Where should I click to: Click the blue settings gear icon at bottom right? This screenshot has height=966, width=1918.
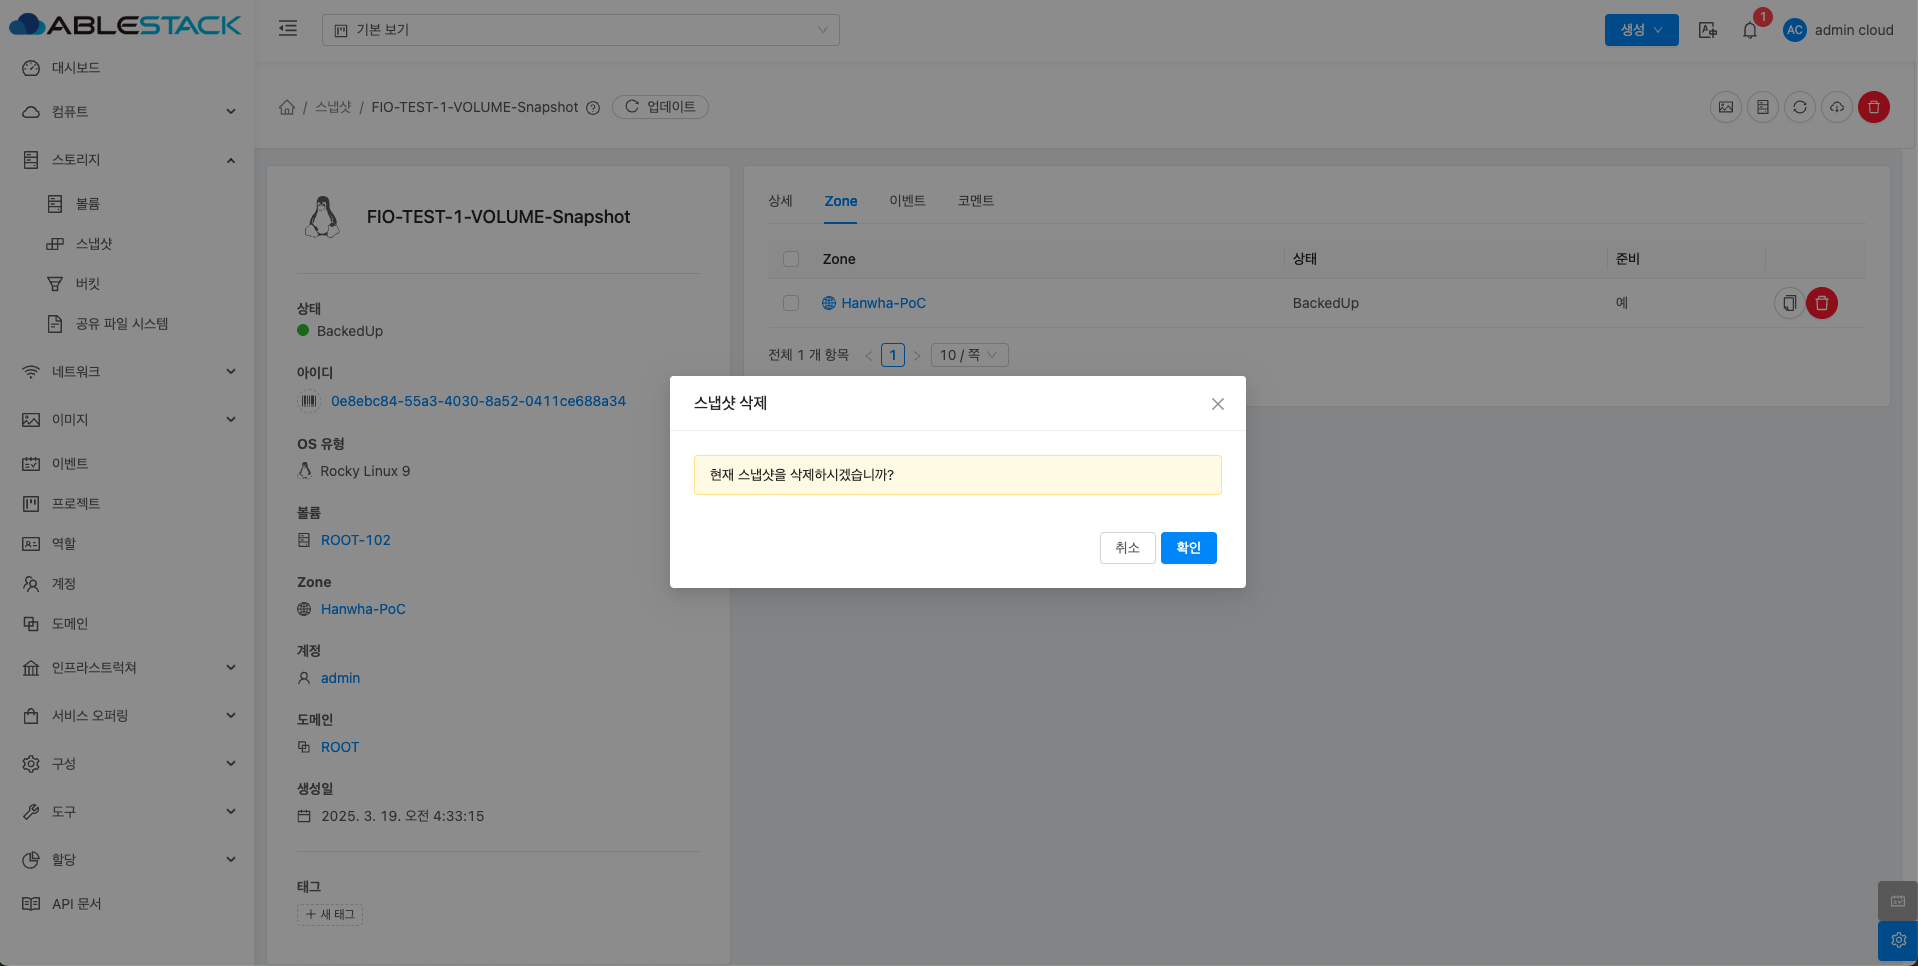[1897, 940]
